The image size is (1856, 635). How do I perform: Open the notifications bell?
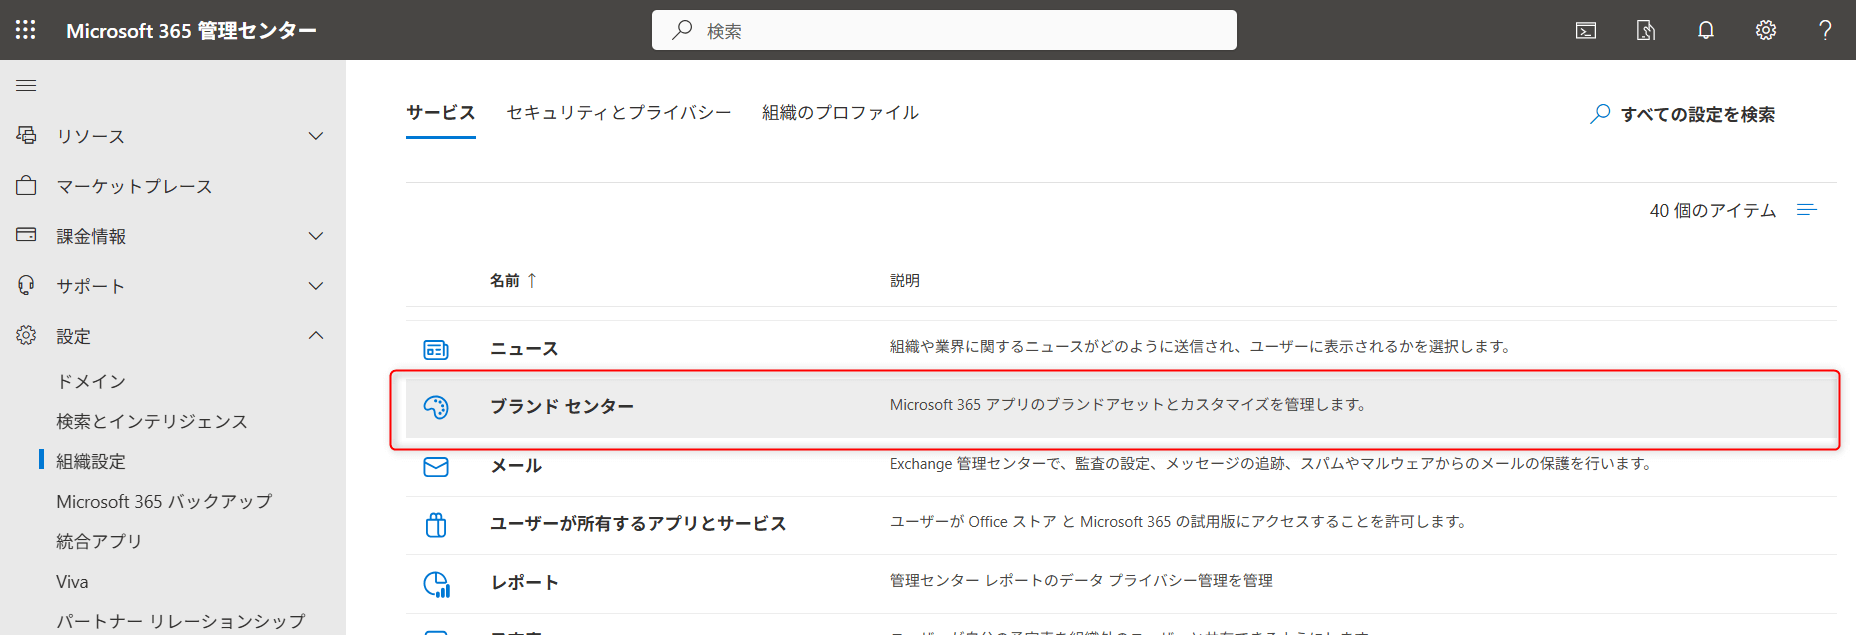click(1706, 31)
